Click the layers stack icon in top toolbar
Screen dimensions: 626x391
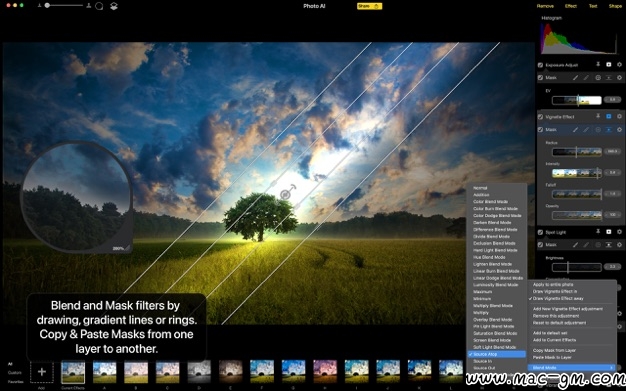(x=113, y=6)
